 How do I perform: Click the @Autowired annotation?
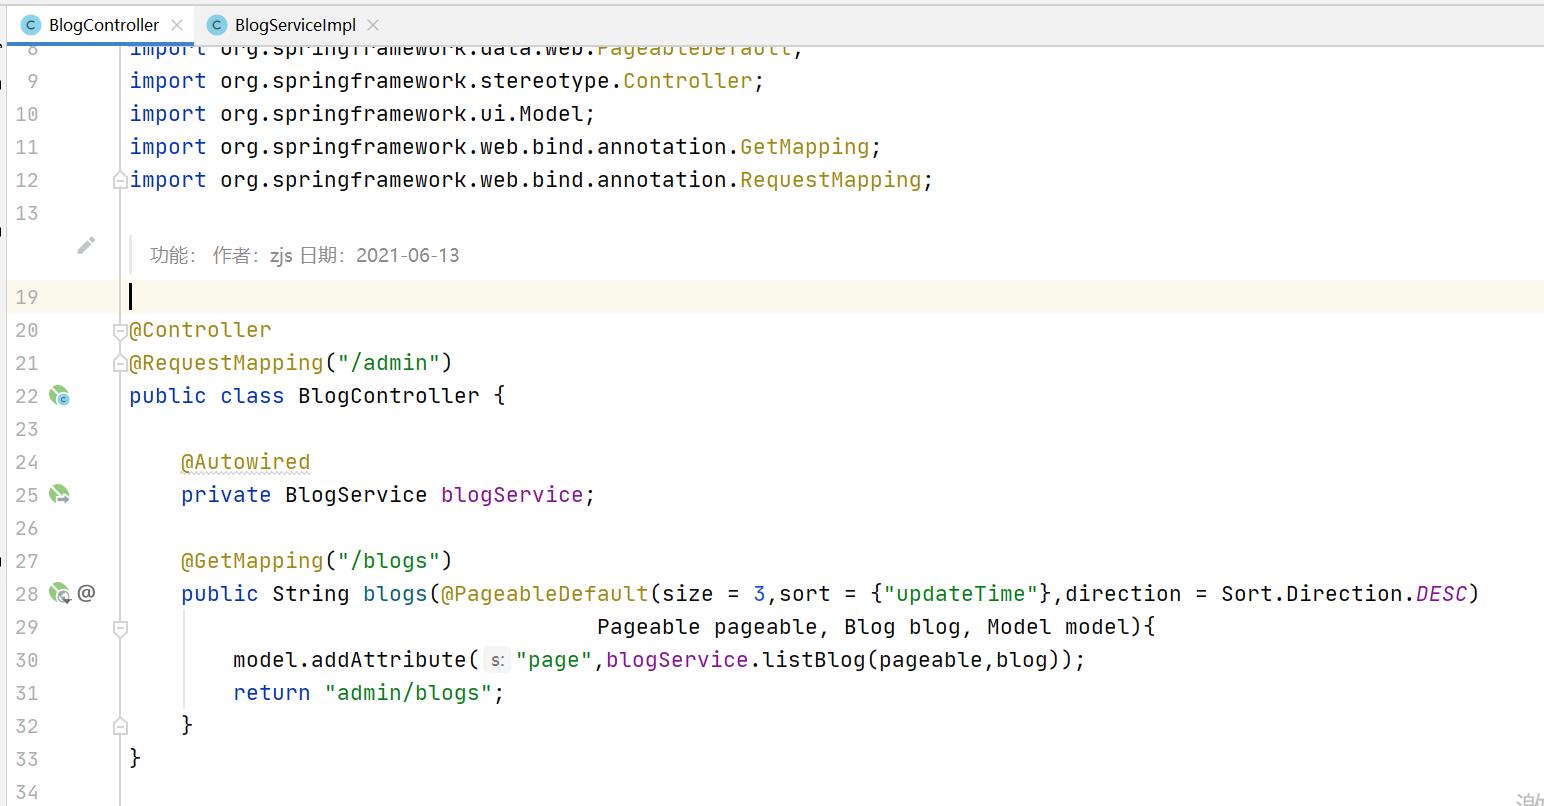pos(246,462)
